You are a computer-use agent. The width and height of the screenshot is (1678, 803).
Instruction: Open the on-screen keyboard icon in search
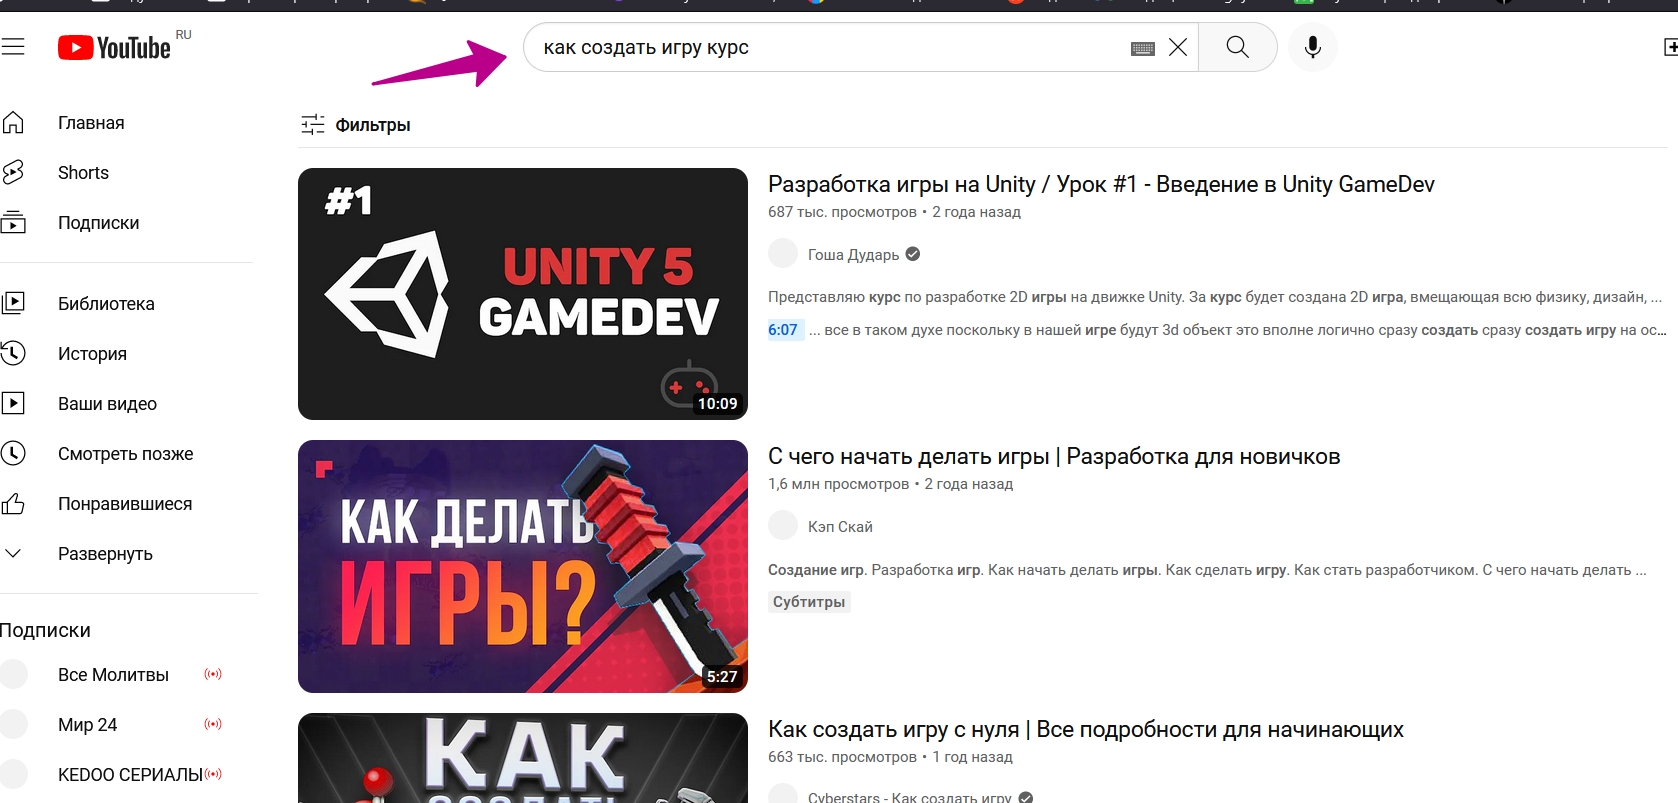1143,48
